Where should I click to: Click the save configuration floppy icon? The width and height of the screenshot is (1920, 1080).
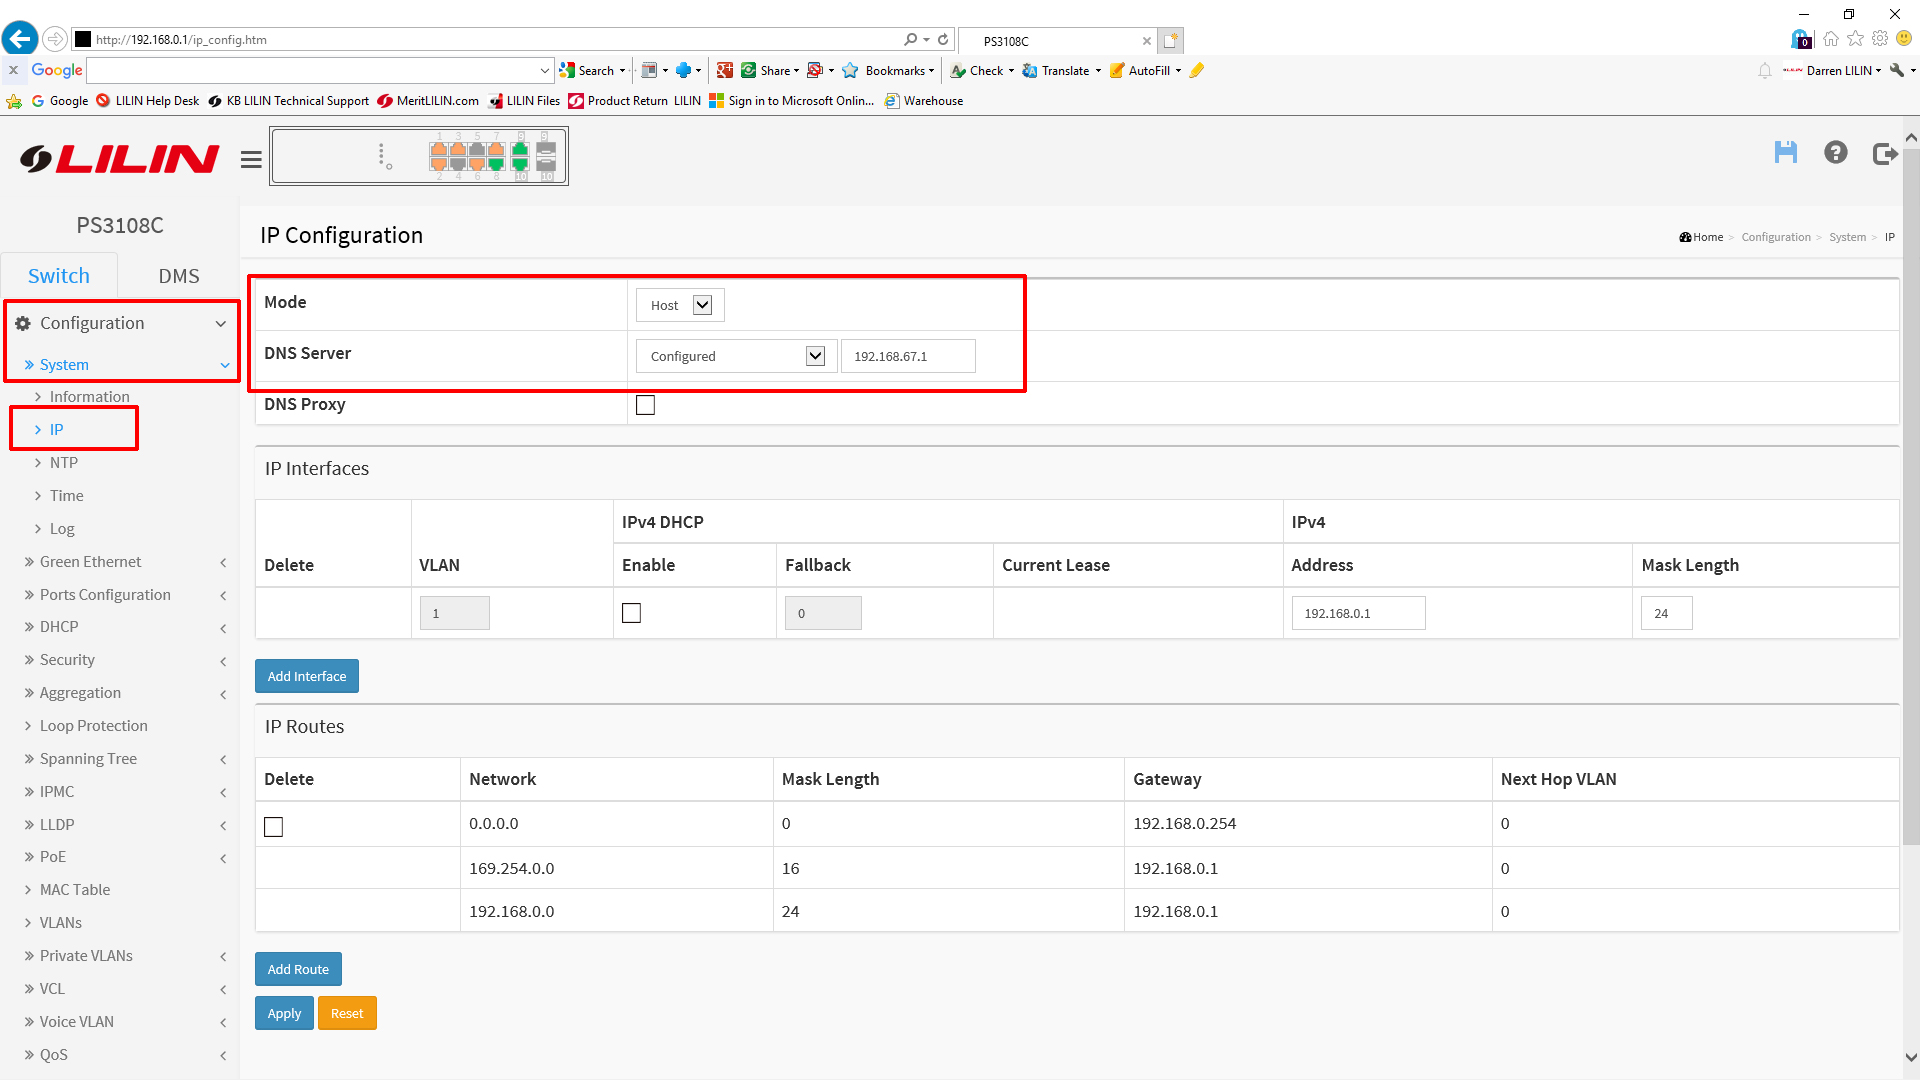click(x=1785, y=153)
